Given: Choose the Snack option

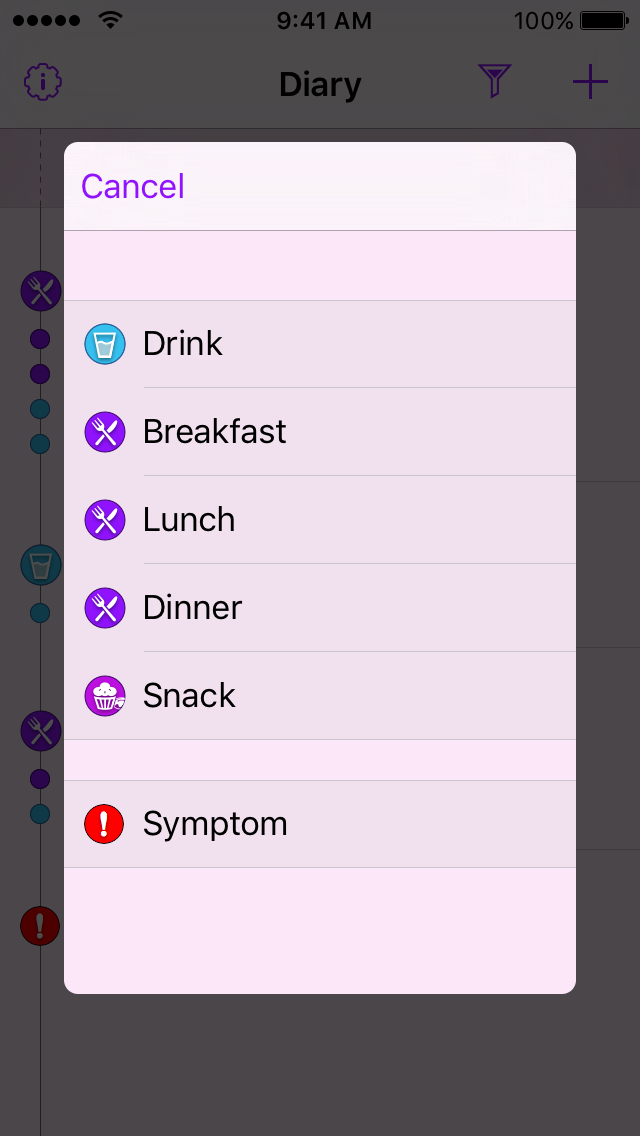Looking at the screenshot, I should coord(189,696).
